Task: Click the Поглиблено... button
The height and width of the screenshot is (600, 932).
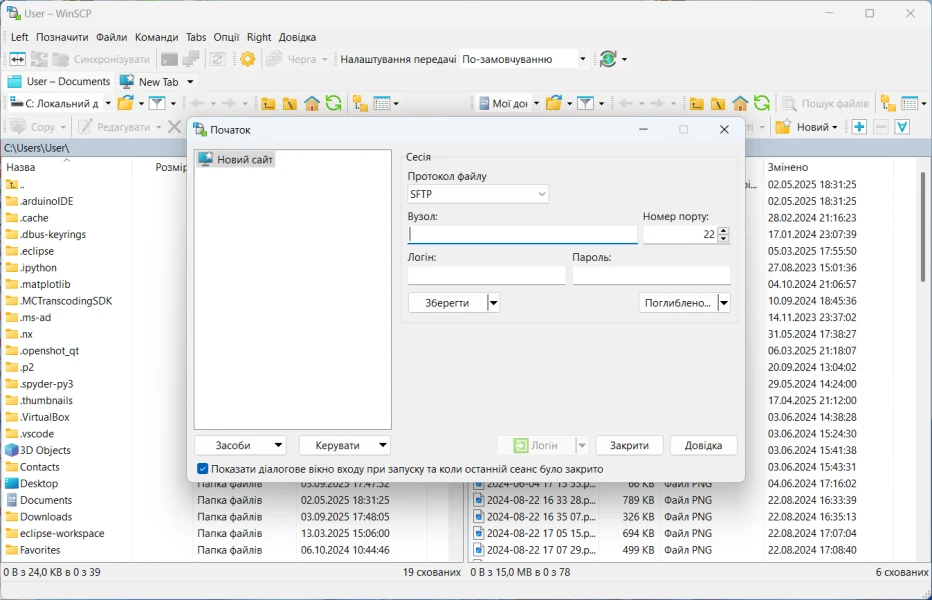Action: tap(678, 303)
